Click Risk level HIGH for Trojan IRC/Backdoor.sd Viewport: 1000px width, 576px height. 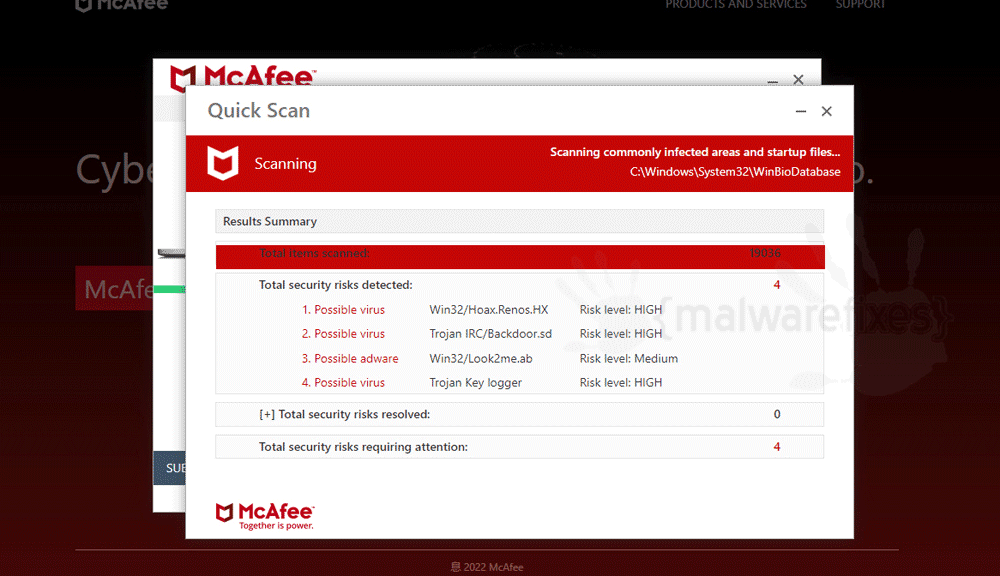[x=621, y=334]
